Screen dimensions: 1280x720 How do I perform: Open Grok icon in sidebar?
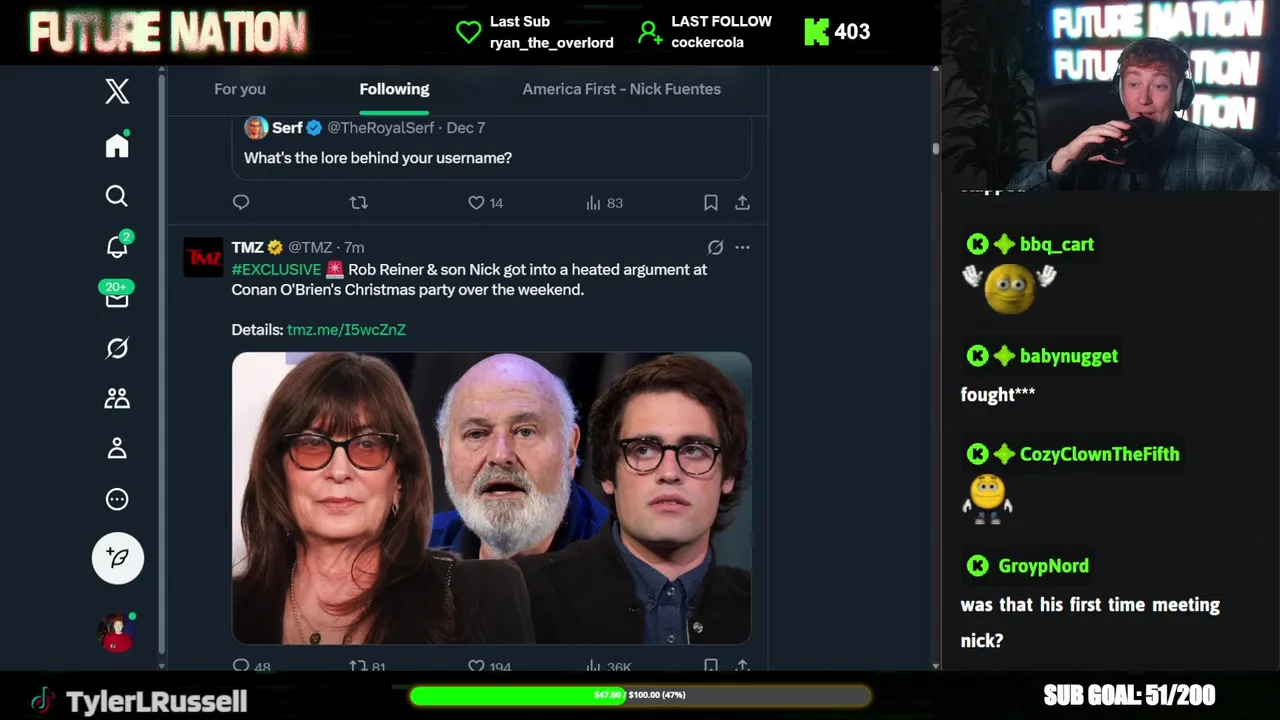coord(117,348)
